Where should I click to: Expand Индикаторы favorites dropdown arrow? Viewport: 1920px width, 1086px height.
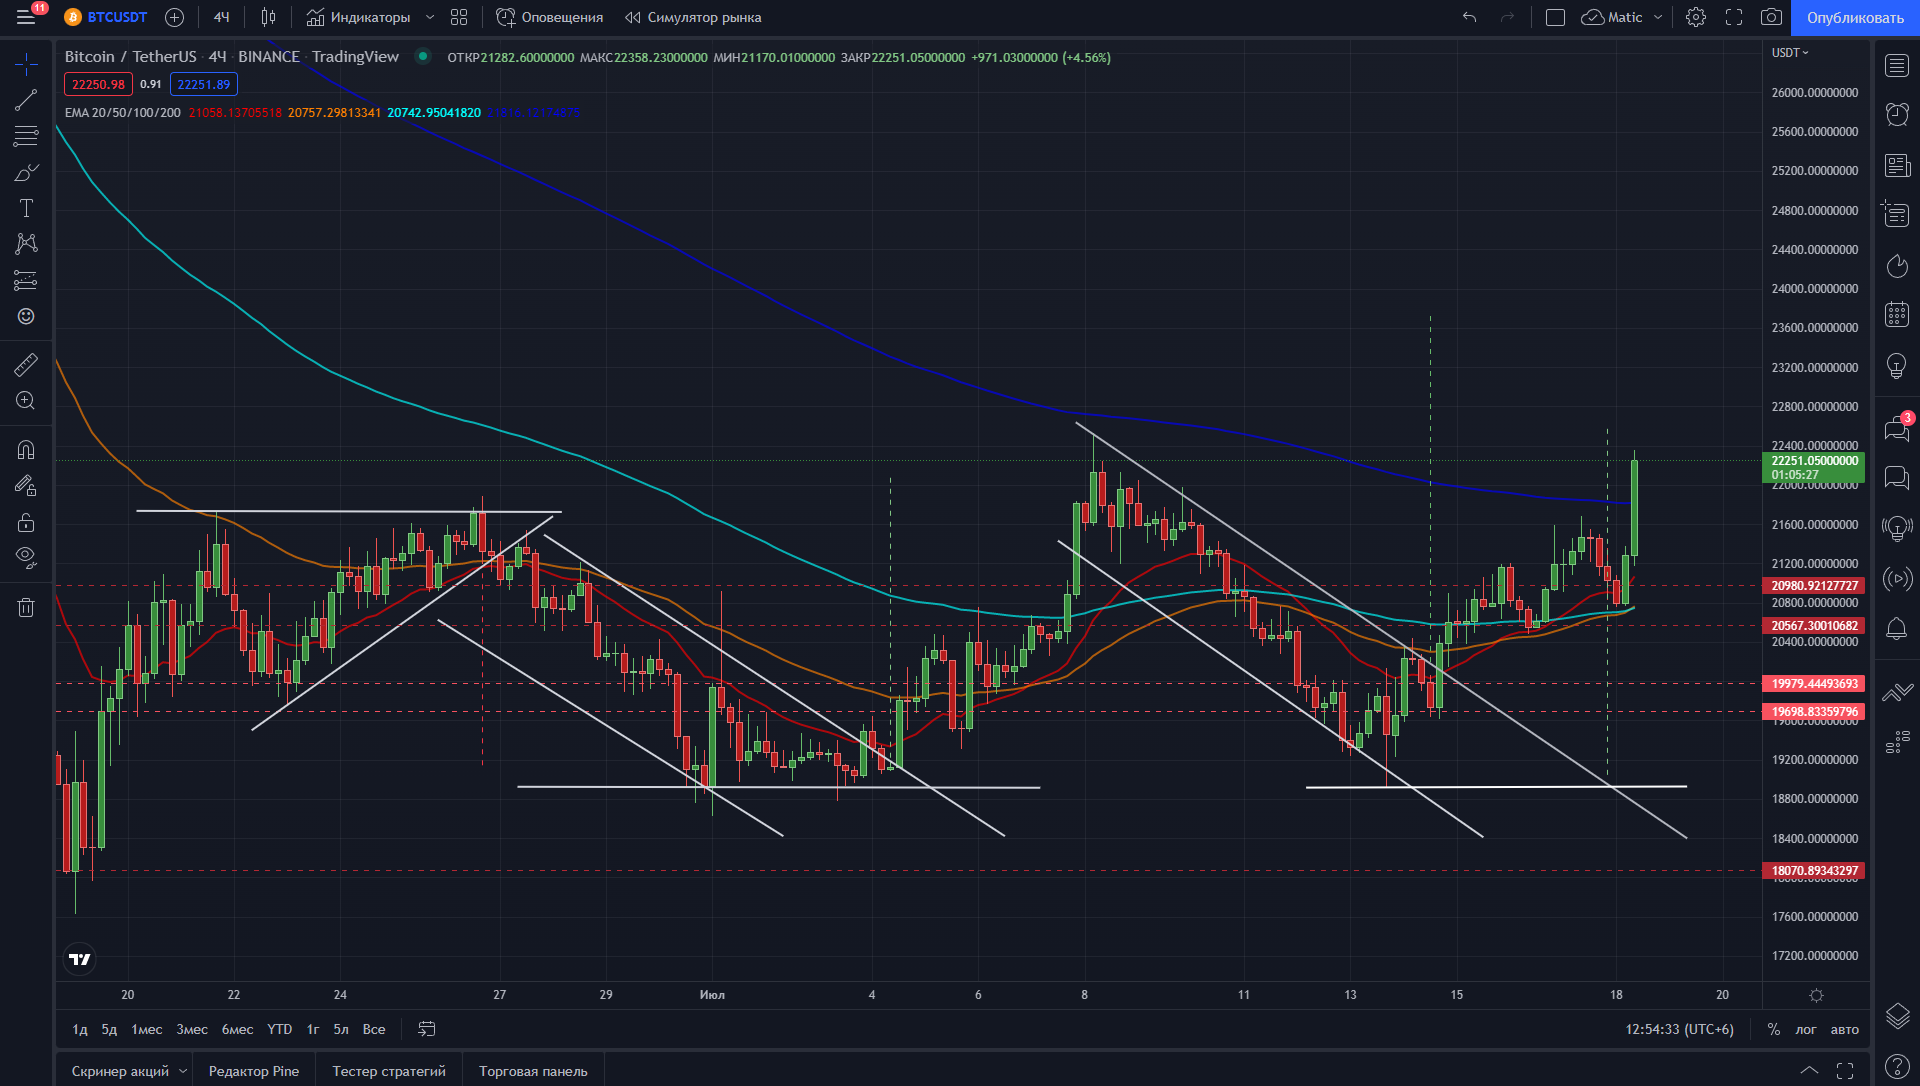(x=430, y=17)
